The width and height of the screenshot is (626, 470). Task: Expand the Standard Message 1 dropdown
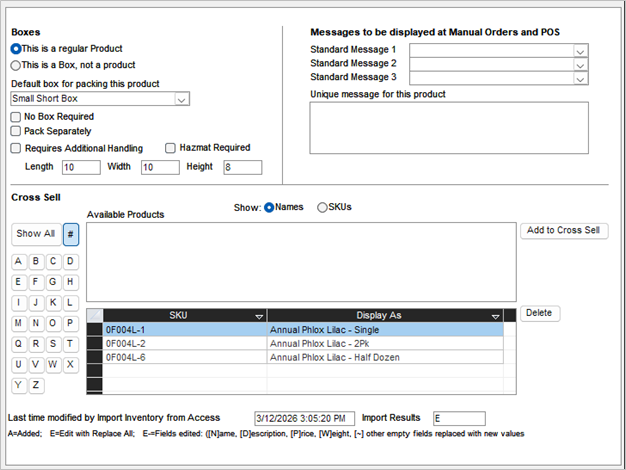(579, 49)
